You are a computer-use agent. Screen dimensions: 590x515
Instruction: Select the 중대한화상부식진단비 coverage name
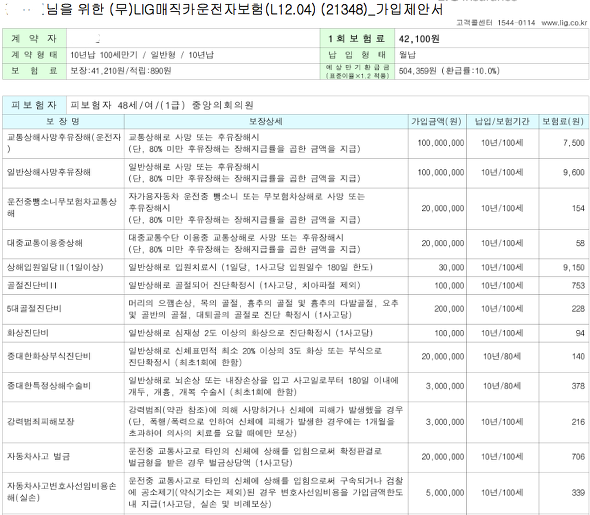click(49, 356)
